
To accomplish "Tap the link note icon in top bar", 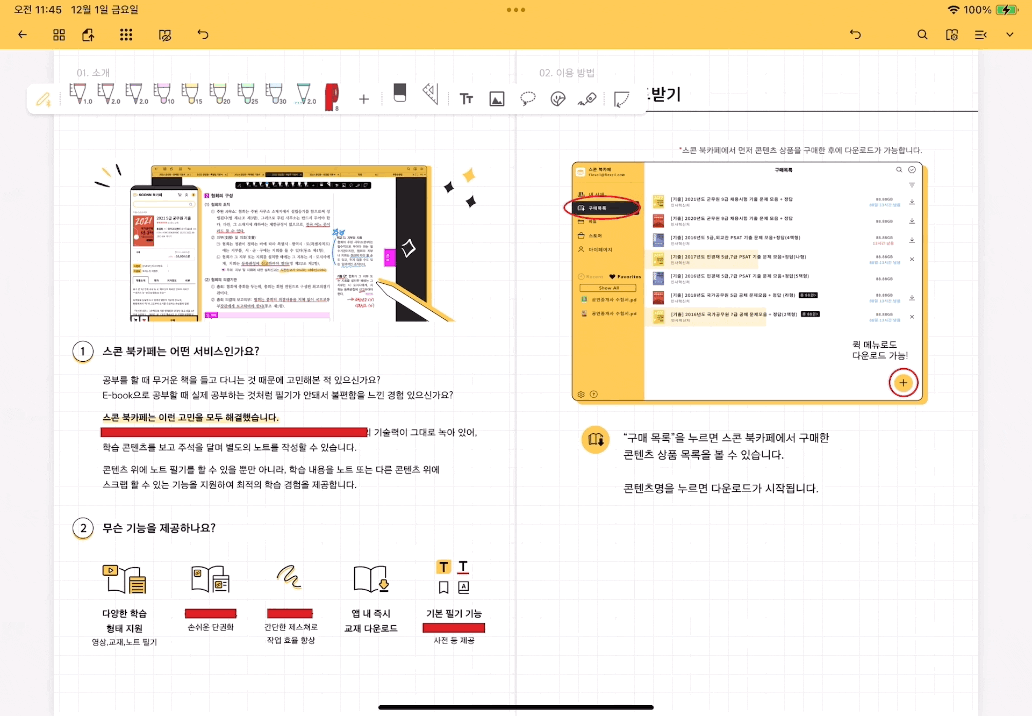I will (165, 35).
